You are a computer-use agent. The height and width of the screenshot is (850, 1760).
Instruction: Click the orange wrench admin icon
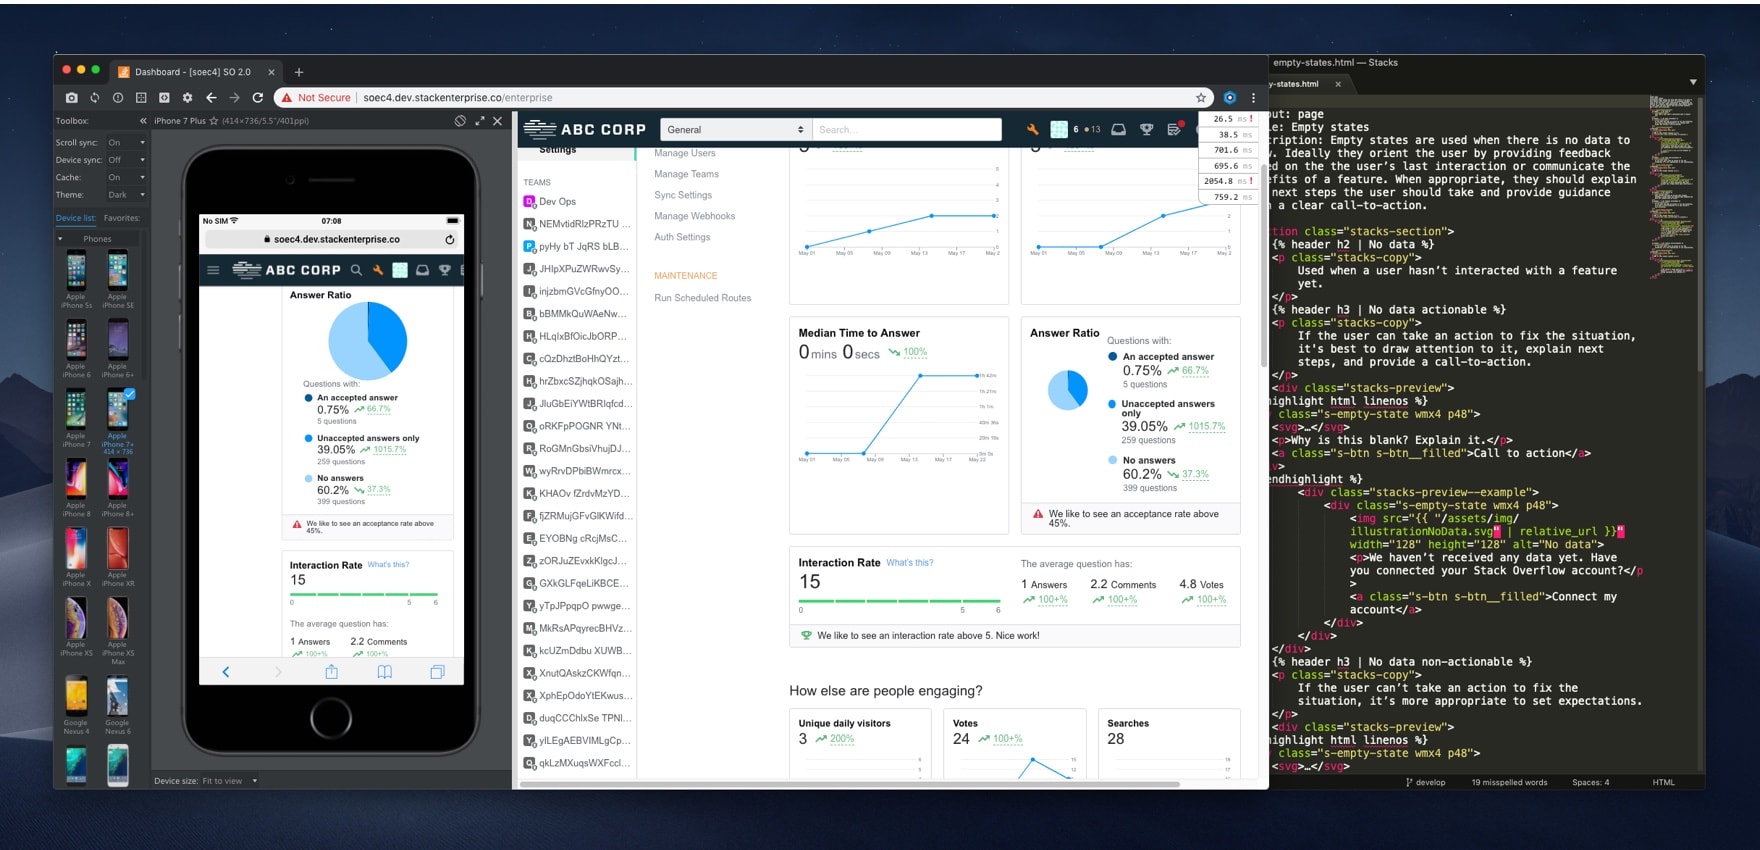[1032, 129]
